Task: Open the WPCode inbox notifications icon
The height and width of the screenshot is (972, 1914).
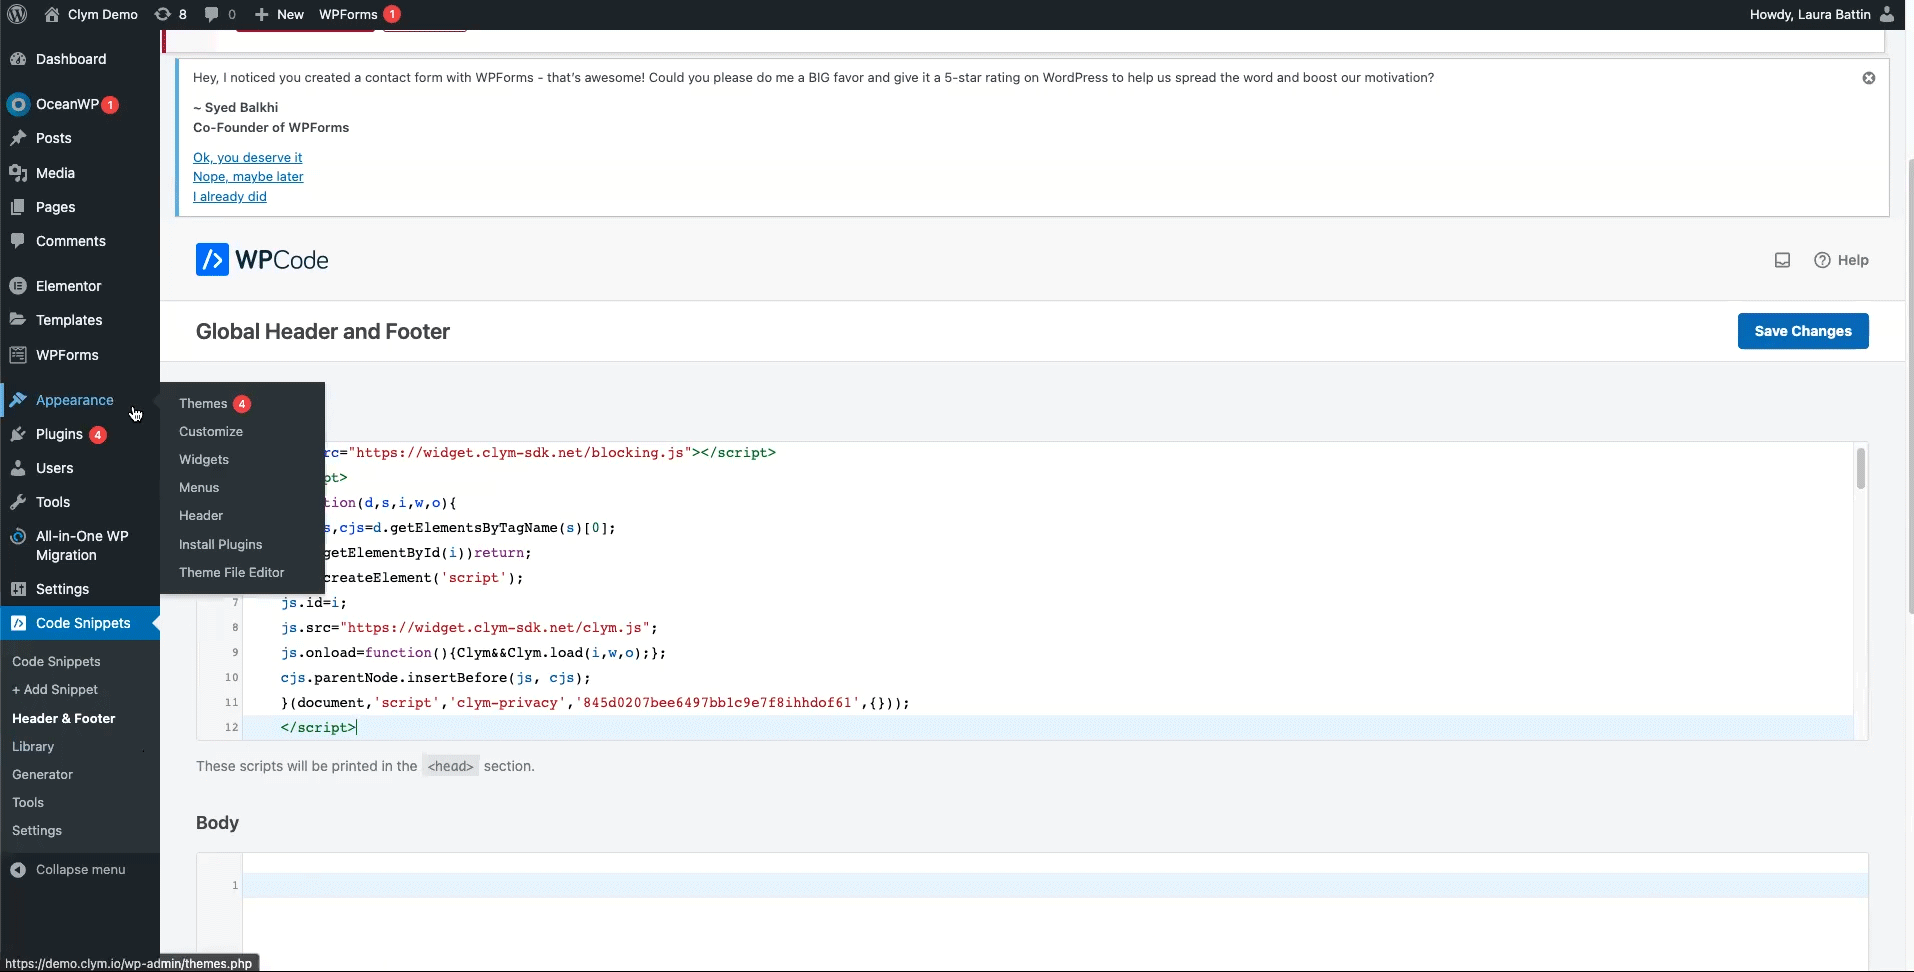Action: [1782, 260]
